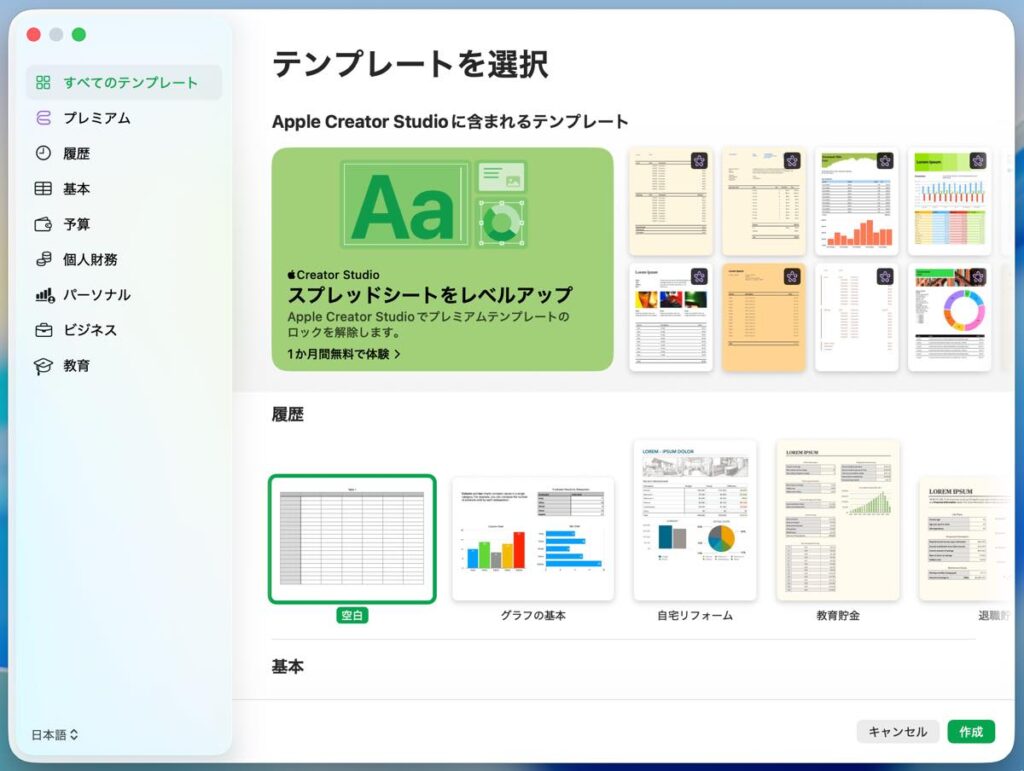Image resolution: width=1024 pixels, height=771 pixels.
Task: Select the 空白 blank template thumbnail
Action: tap(352, 539)
